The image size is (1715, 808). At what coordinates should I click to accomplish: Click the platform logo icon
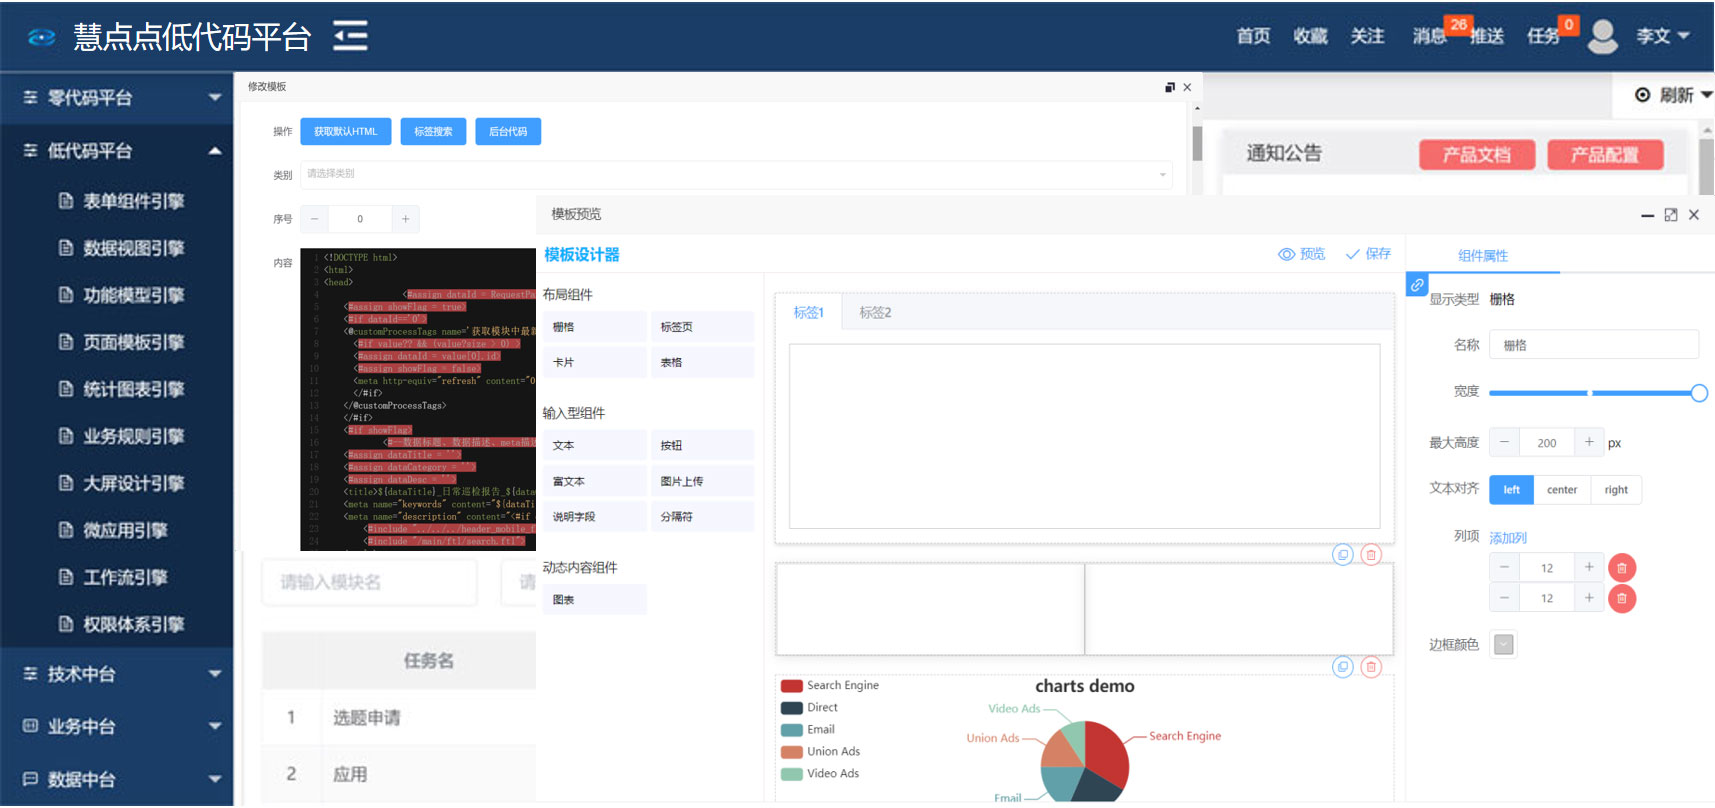point(42,37)
